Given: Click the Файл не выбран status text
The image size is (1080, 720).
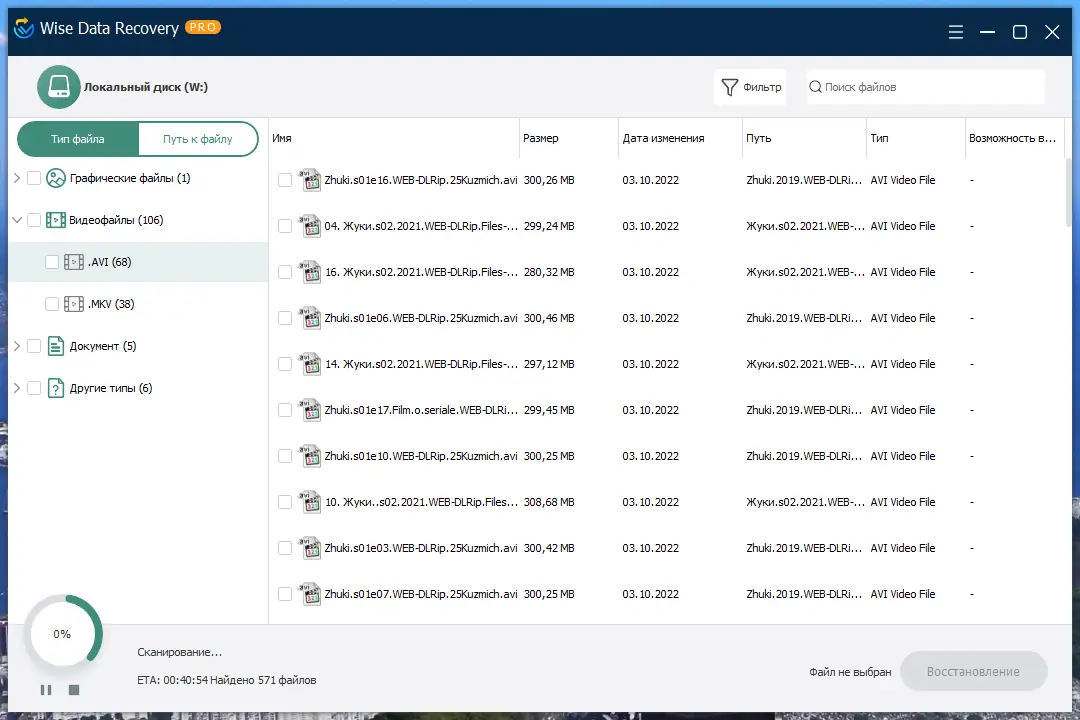Looking at the screenshot, I should (x=850, y=672).
